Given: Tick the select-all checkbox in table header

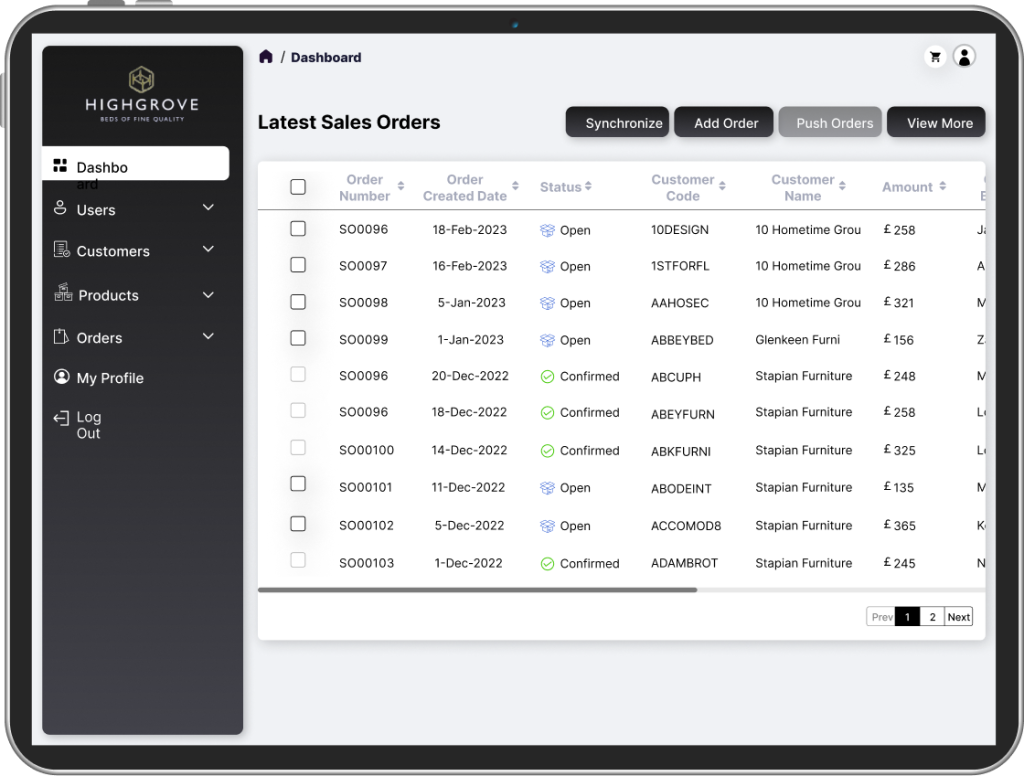Looking at the screenshot, I should click(x=298, y=187).
